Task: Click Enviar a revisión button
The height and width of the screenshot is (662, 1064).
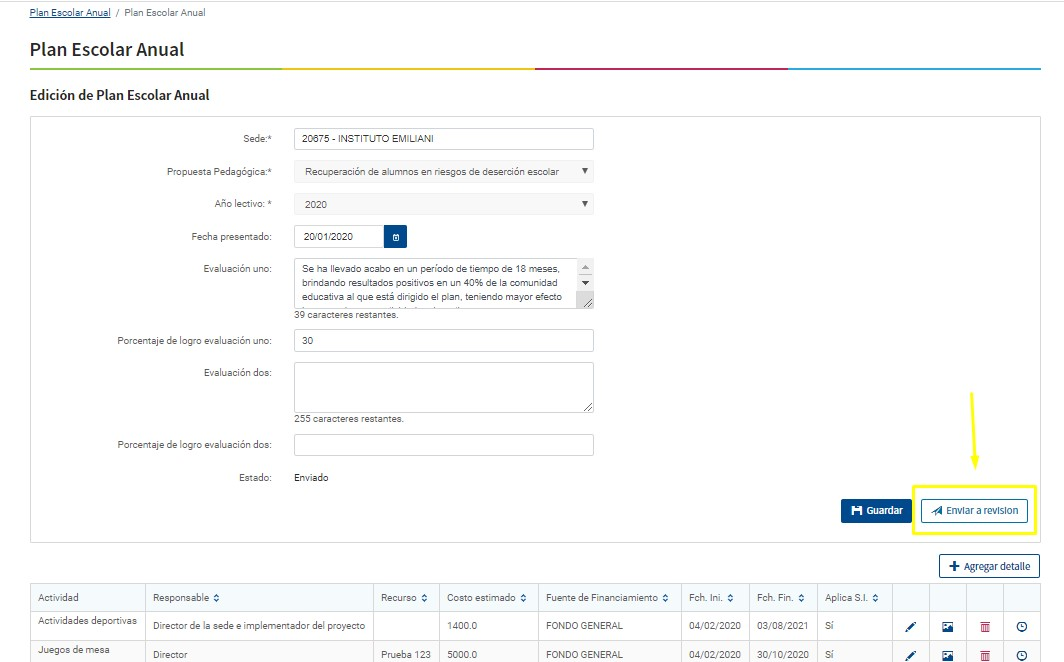Action: click(x=974, y=511)
